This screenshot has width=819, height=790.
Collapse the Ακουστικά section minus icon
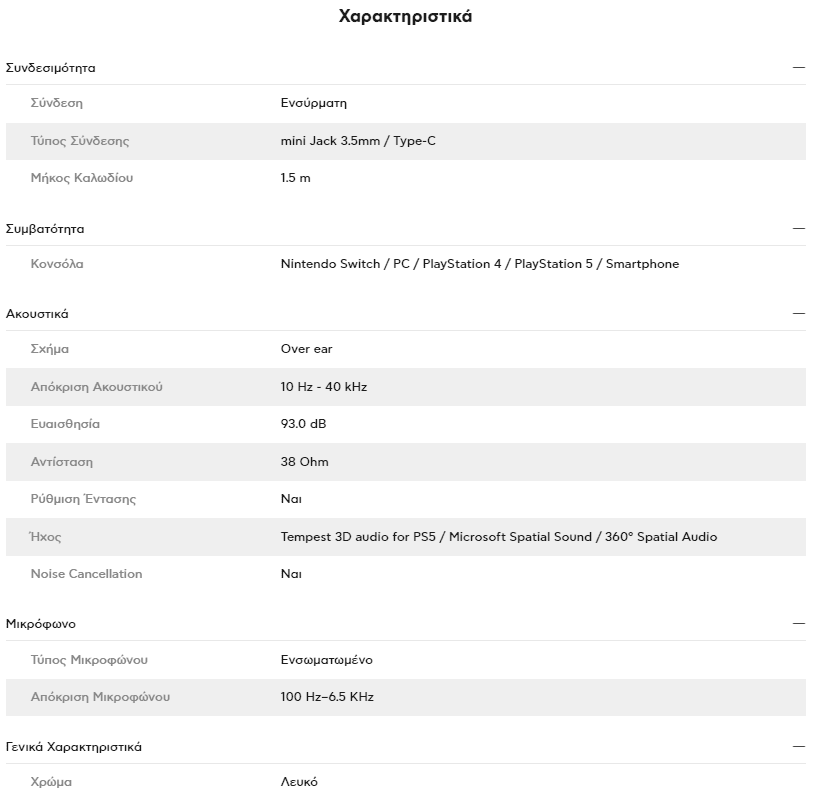(x=799, y=313)
